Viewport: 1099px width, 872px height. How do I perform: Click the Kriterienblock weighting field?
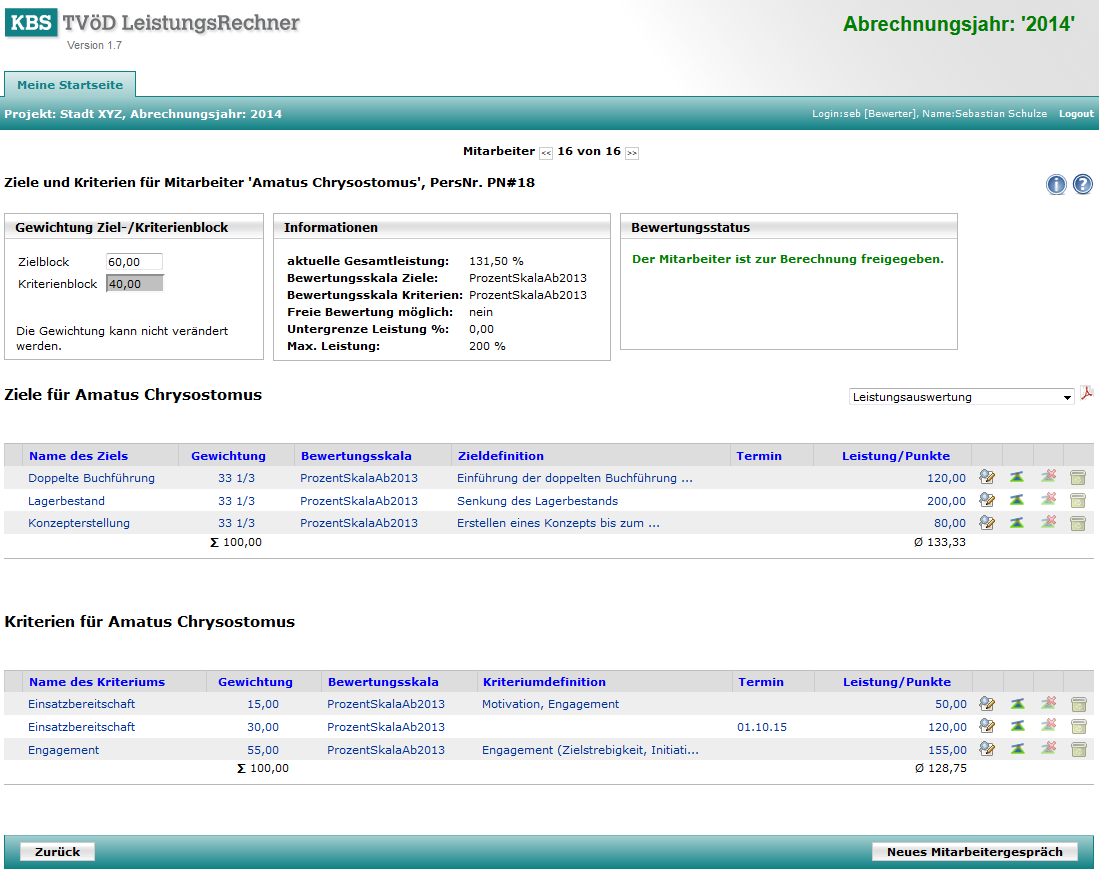[135, 284]
